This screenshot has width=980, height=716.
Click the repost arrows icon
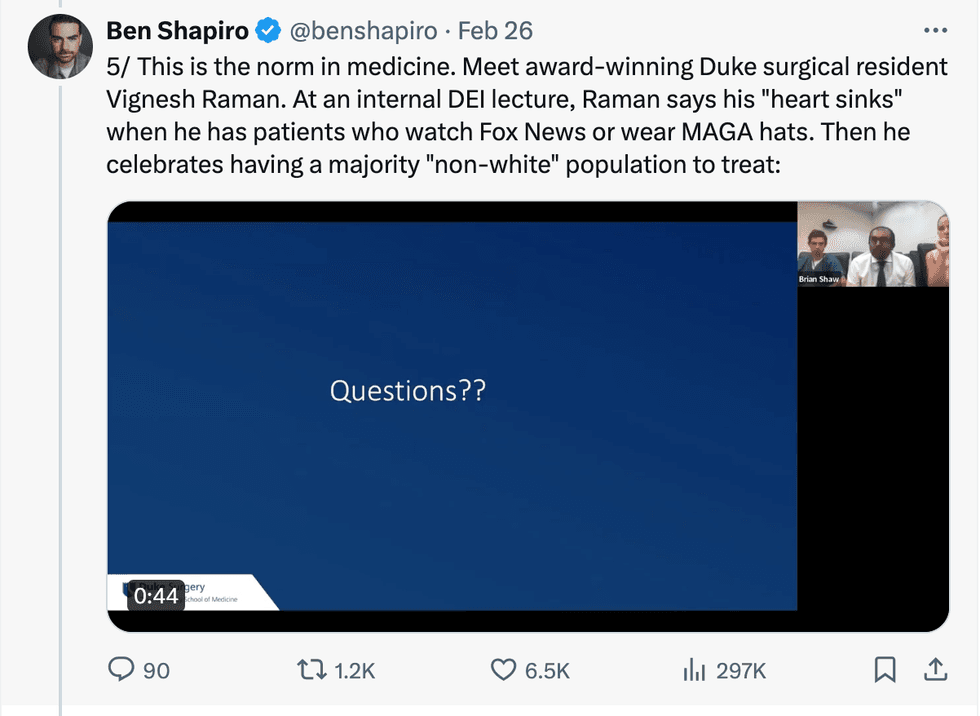click(315, 670)
